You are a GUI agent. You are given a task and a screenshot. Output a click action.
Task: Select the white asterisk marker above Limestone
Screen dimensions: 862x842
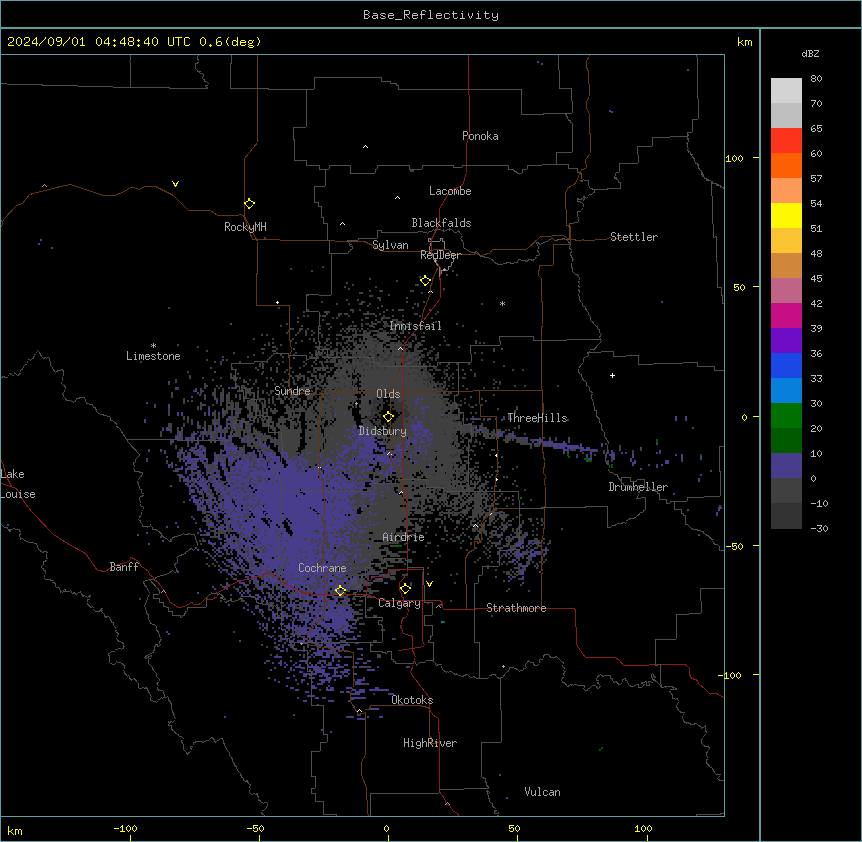(153, 346)
